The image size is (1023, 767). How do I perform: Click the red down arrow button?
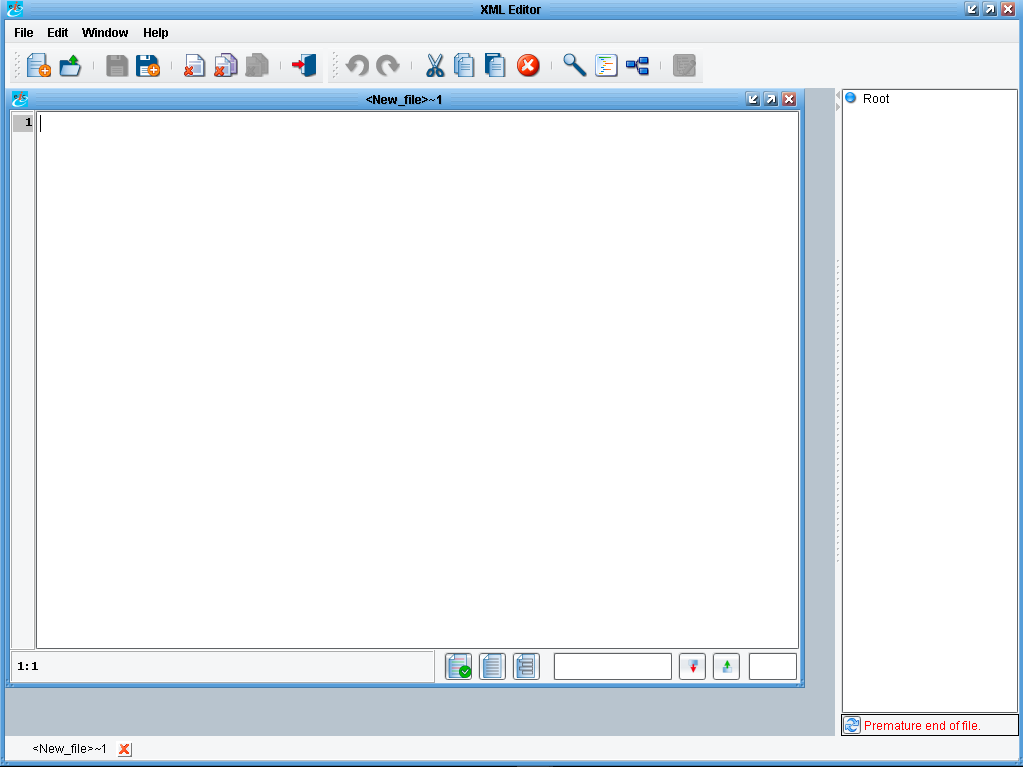[692, 666]
